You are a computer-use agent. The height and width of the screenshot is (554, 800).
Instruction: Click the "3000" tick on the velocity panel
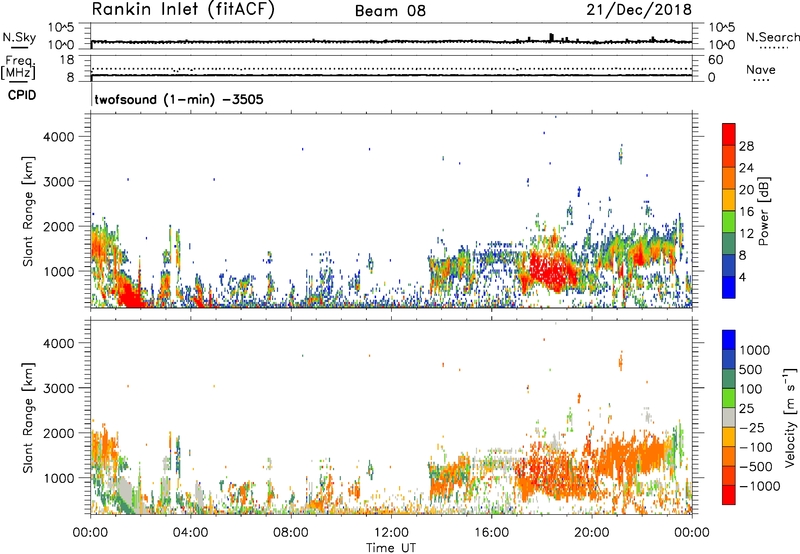pyautogui.click(x=59, y=388)
